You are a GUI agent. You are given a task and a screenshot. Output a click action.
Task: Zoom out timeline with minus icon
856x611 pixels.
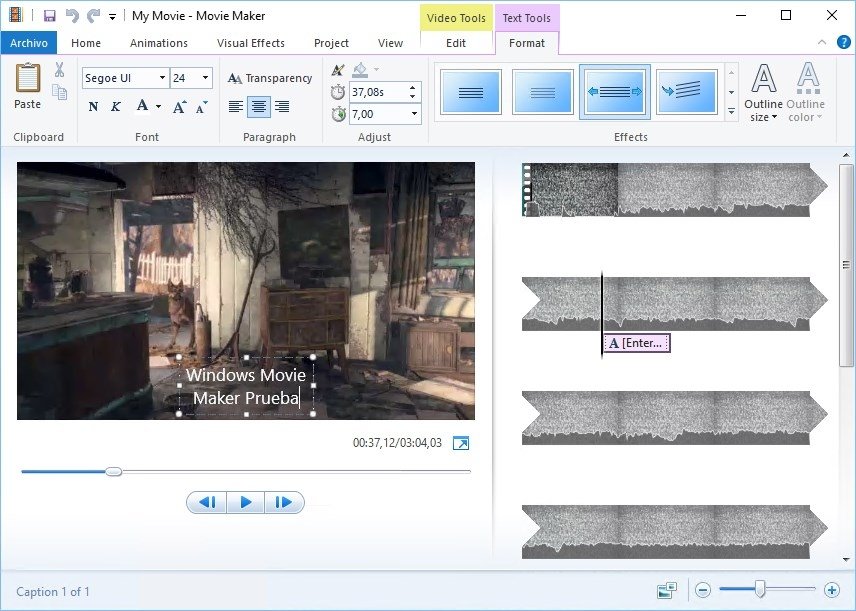[703, 590]
